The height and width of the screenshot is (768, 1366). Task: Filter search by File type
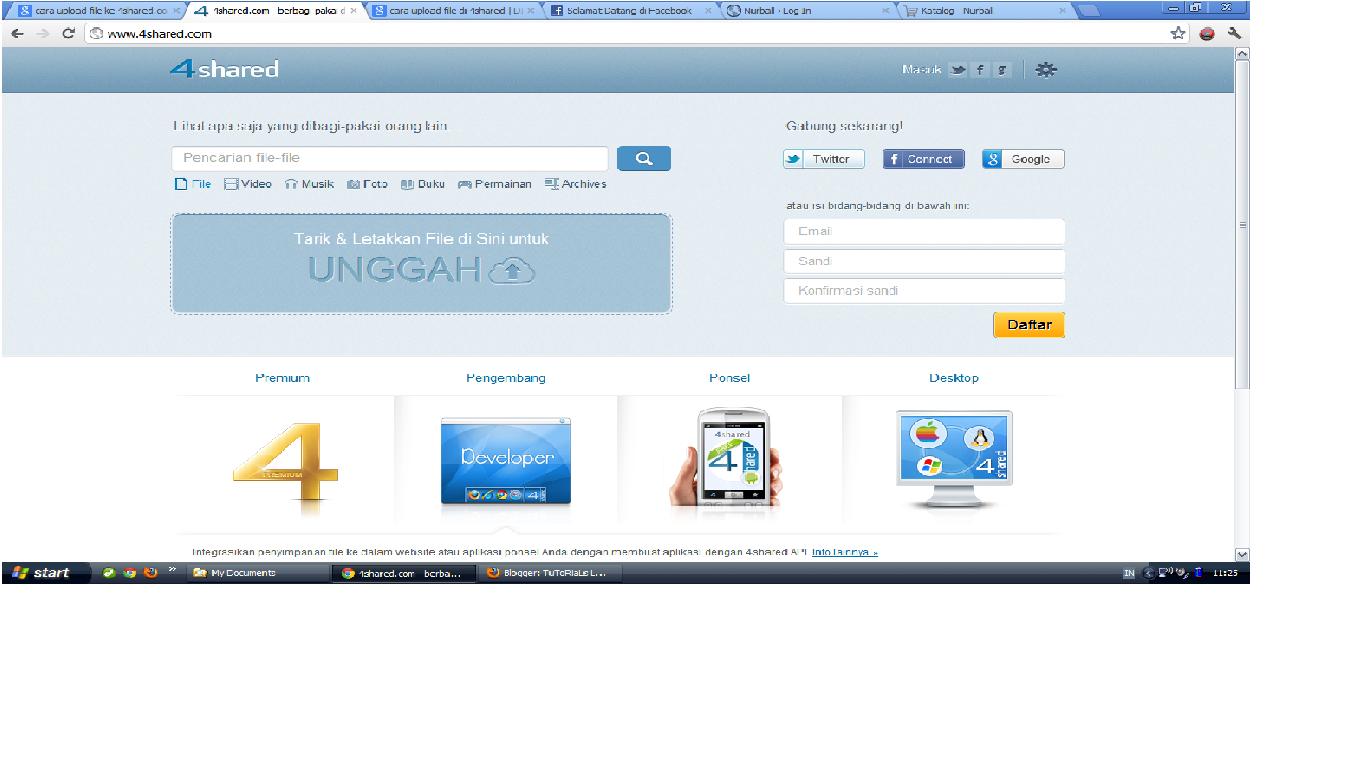[193, 184]
